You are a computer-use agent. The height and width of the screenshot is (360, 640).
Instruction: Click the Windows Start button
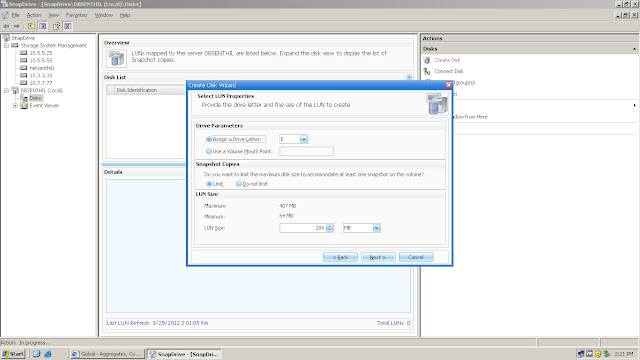click(13, 354)
